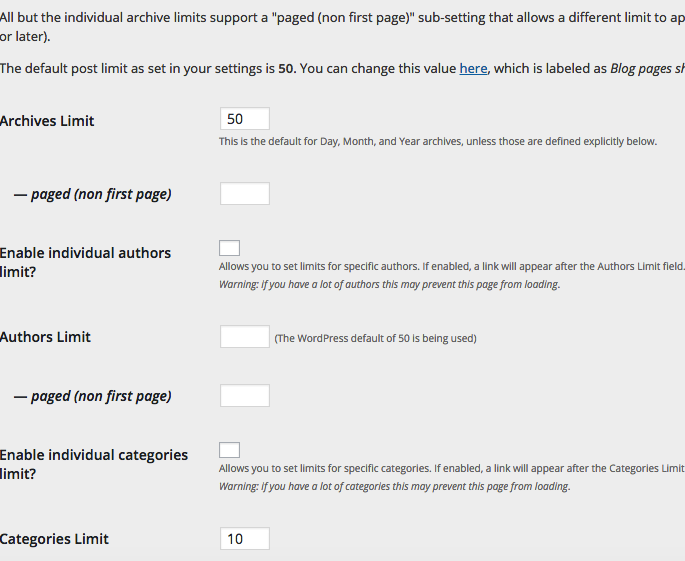Tick the individual categories limit checkbox
The image size is (685, 561).
coord(229,450)
